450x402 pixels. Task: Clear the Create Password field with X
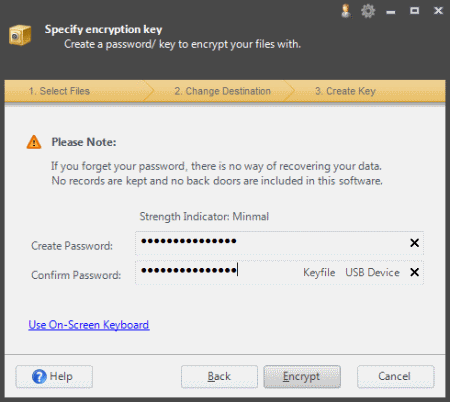(414, 243)
